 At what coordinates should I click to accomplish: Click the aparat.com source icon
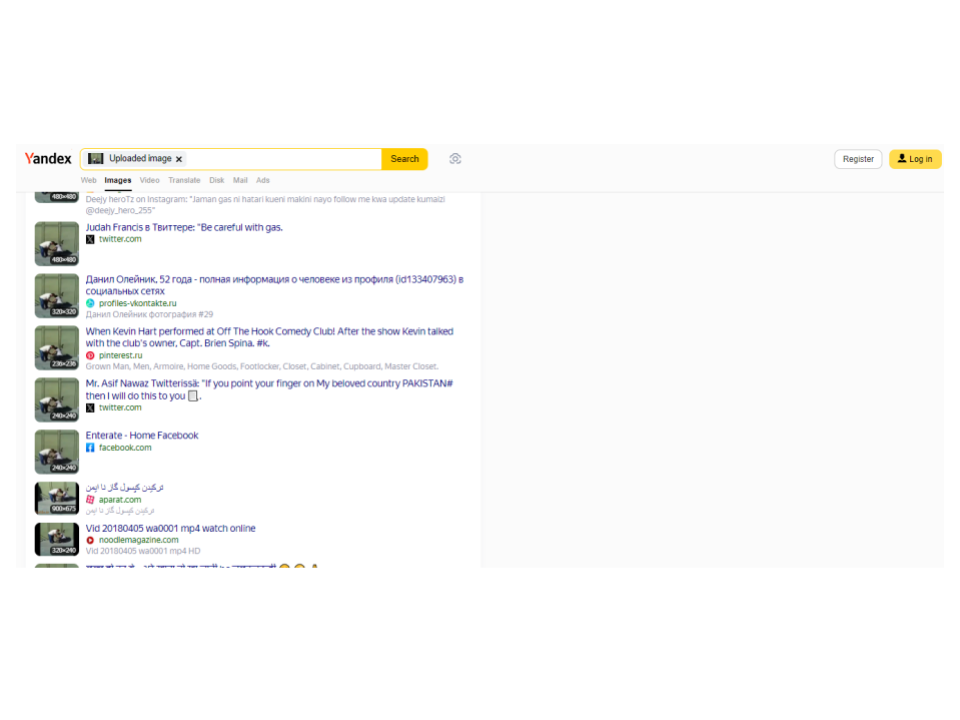tap(90, 500)
